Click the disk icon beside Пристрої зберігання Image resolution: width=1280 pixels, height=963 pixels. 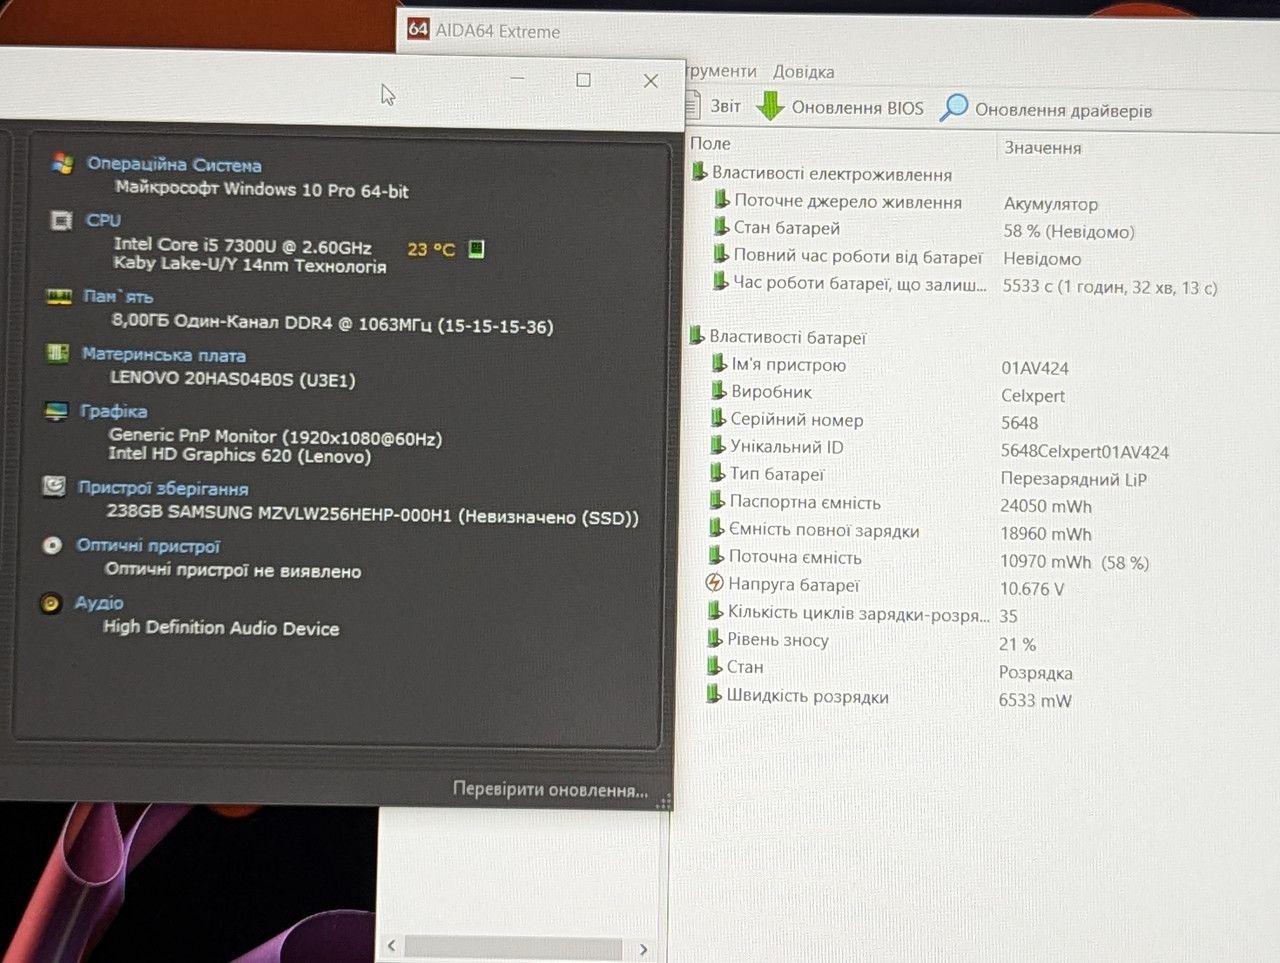(54, 487)
